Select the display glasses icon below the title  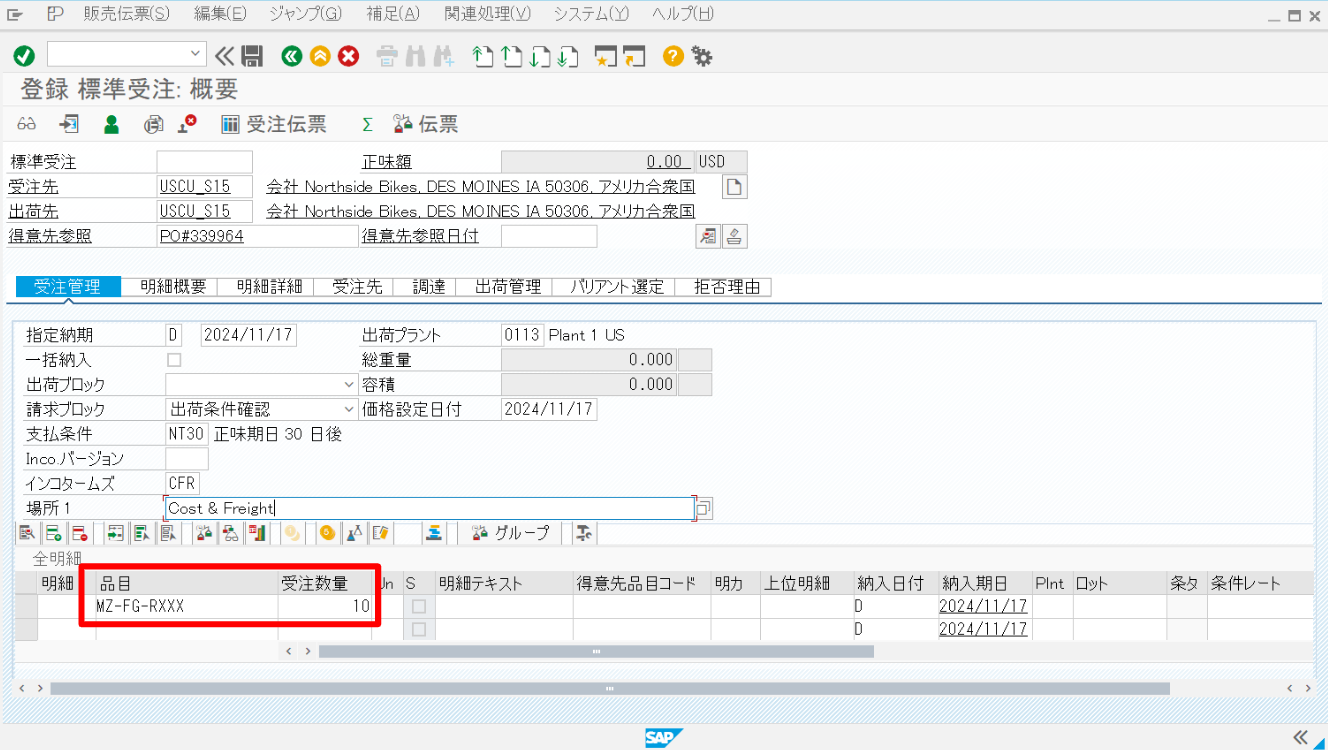click(25, 123)
